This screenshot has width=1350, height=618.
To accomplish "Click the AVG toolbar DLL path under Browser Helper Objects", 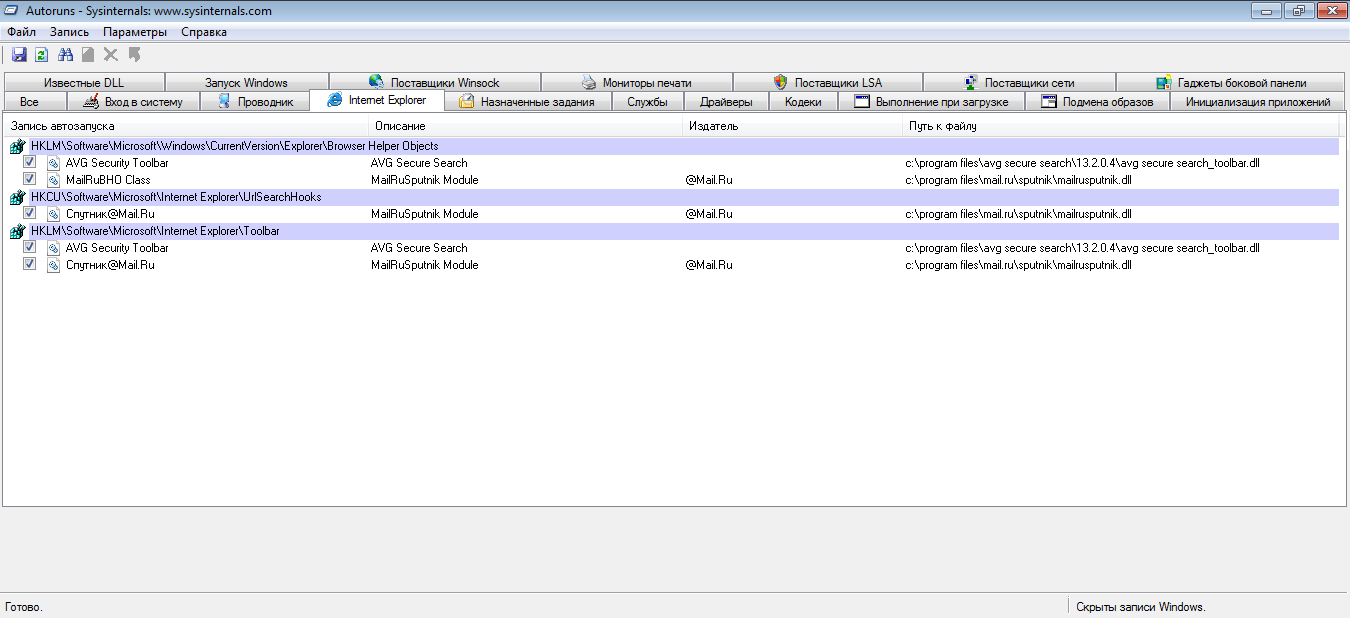I will pos(1082,163).
